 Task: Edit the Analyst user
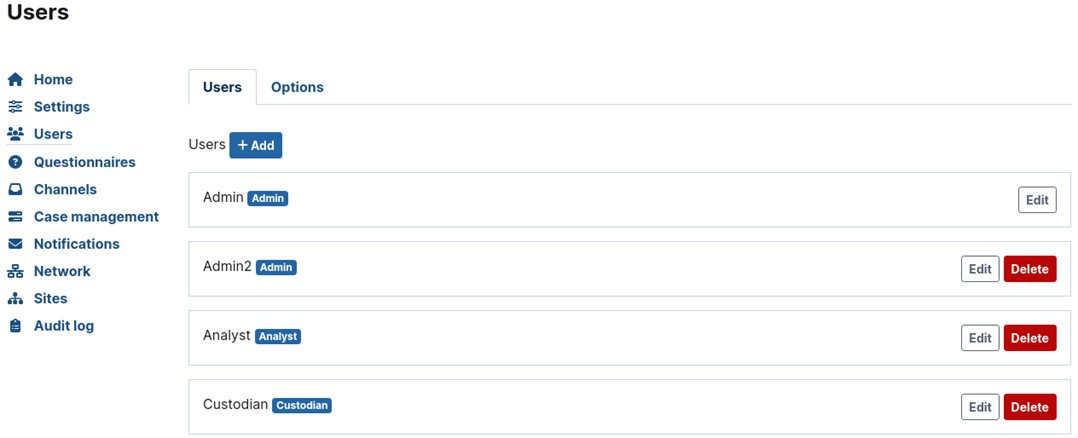[980, 338]
